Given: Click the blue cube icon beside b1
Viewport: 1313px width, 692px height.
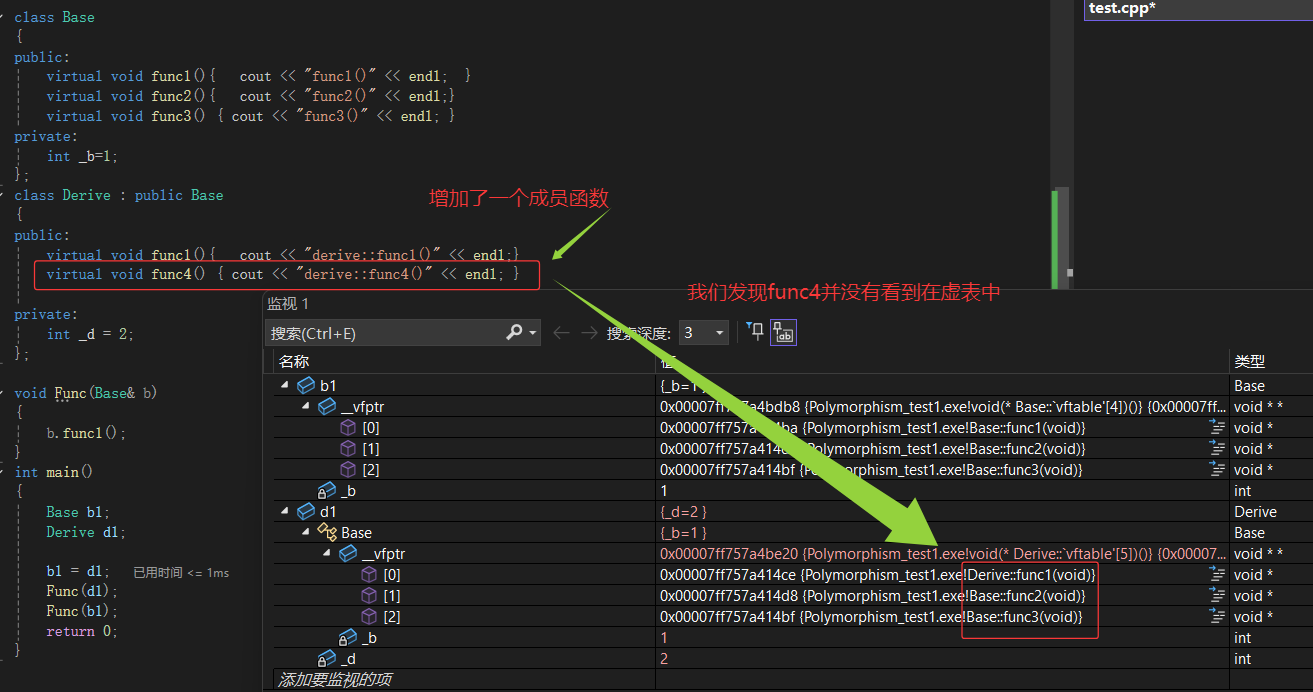Looking at the screenshot, I should [306, 385].
